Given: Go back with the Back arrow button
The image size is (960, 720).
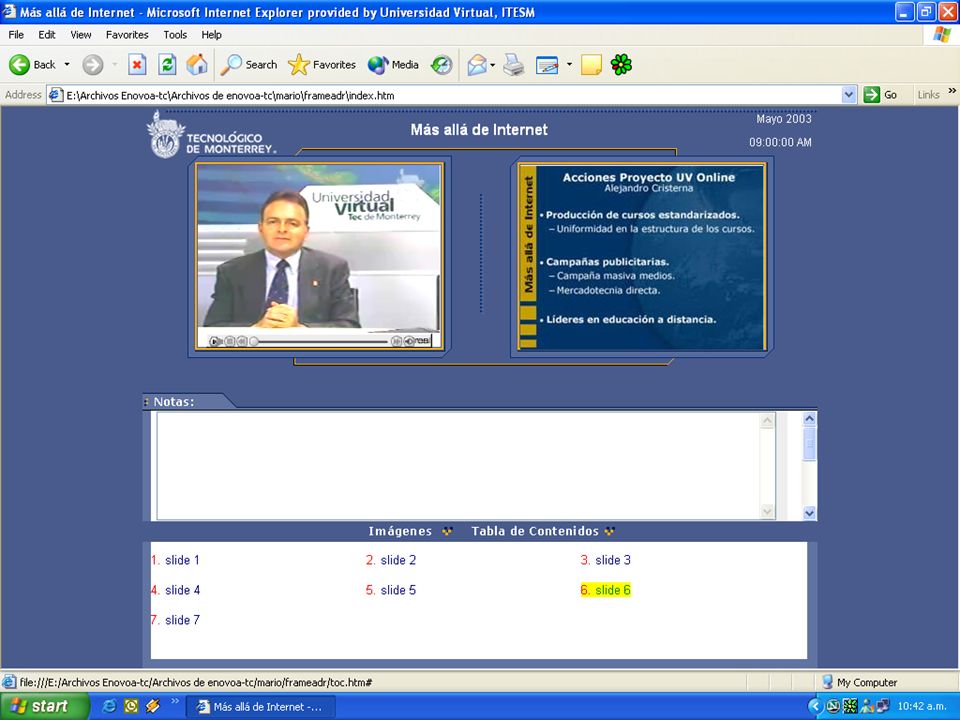Looking at the screenshot, I should pos(32,64).
